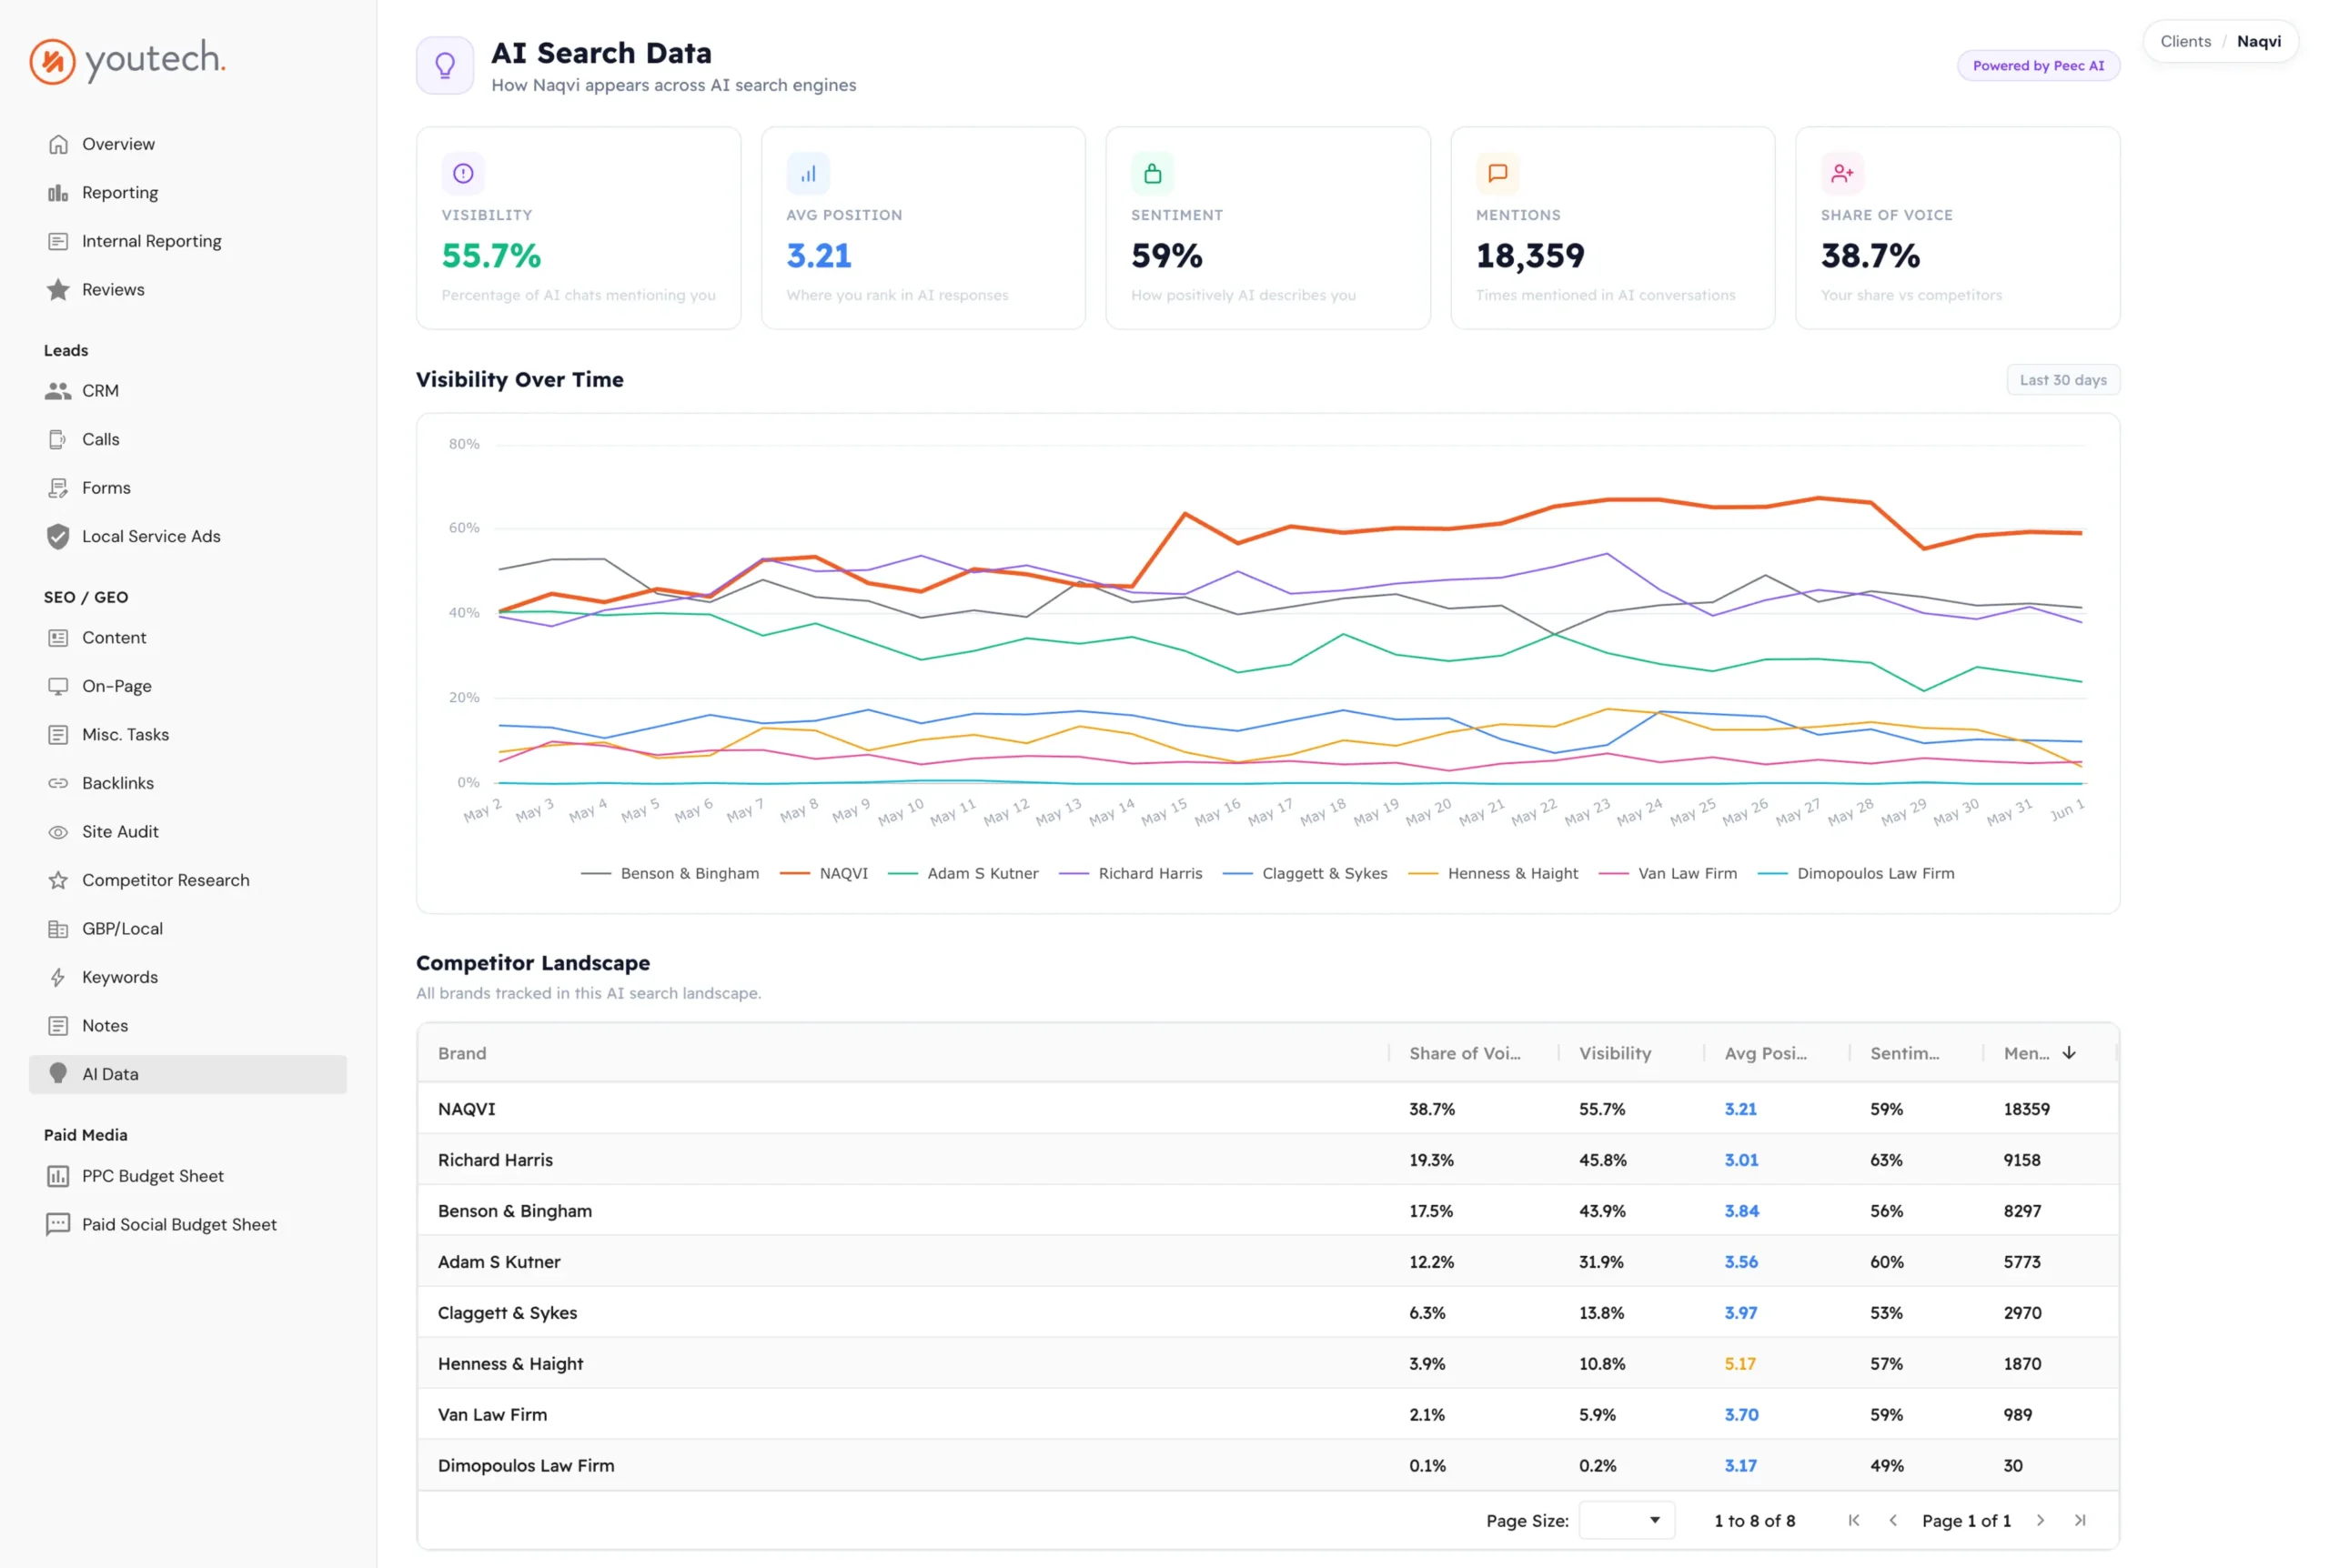Click the Share of Voice user-plus icon

pos(1842,173)
